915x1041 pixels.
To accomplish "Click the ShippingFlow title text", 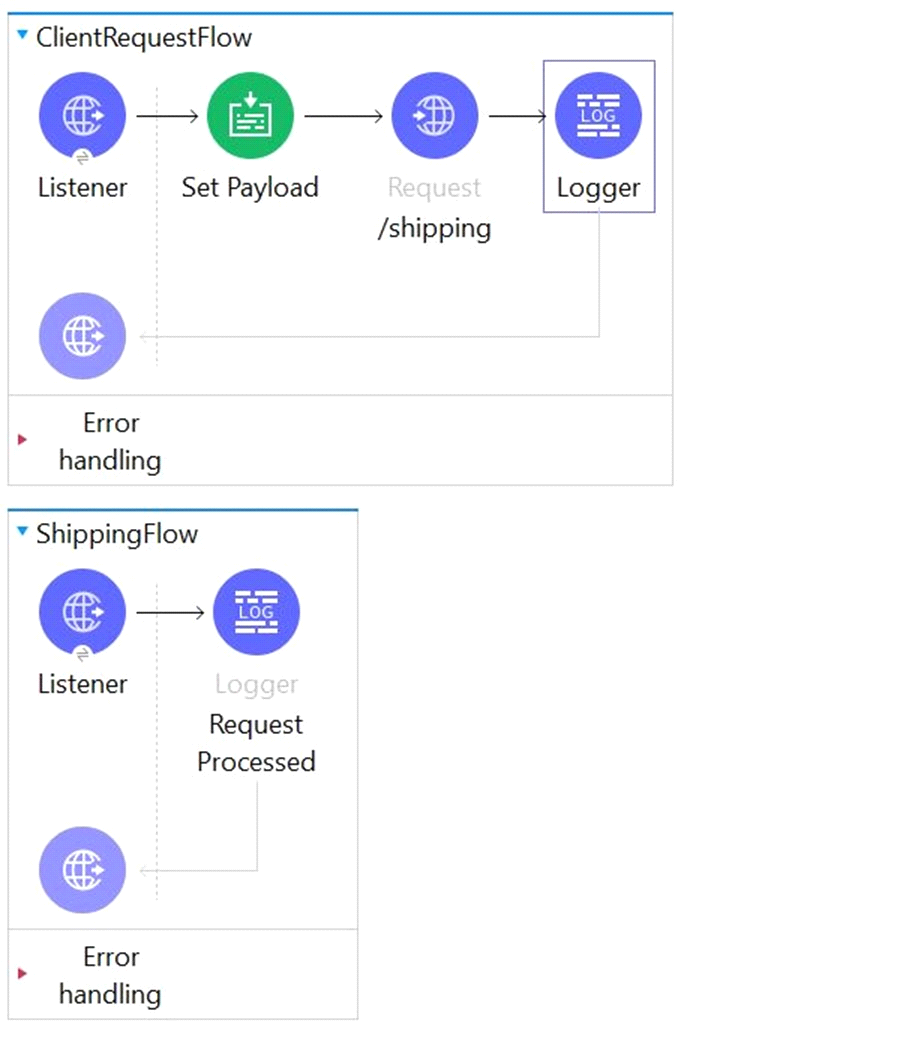I will (x=117, y=534).
